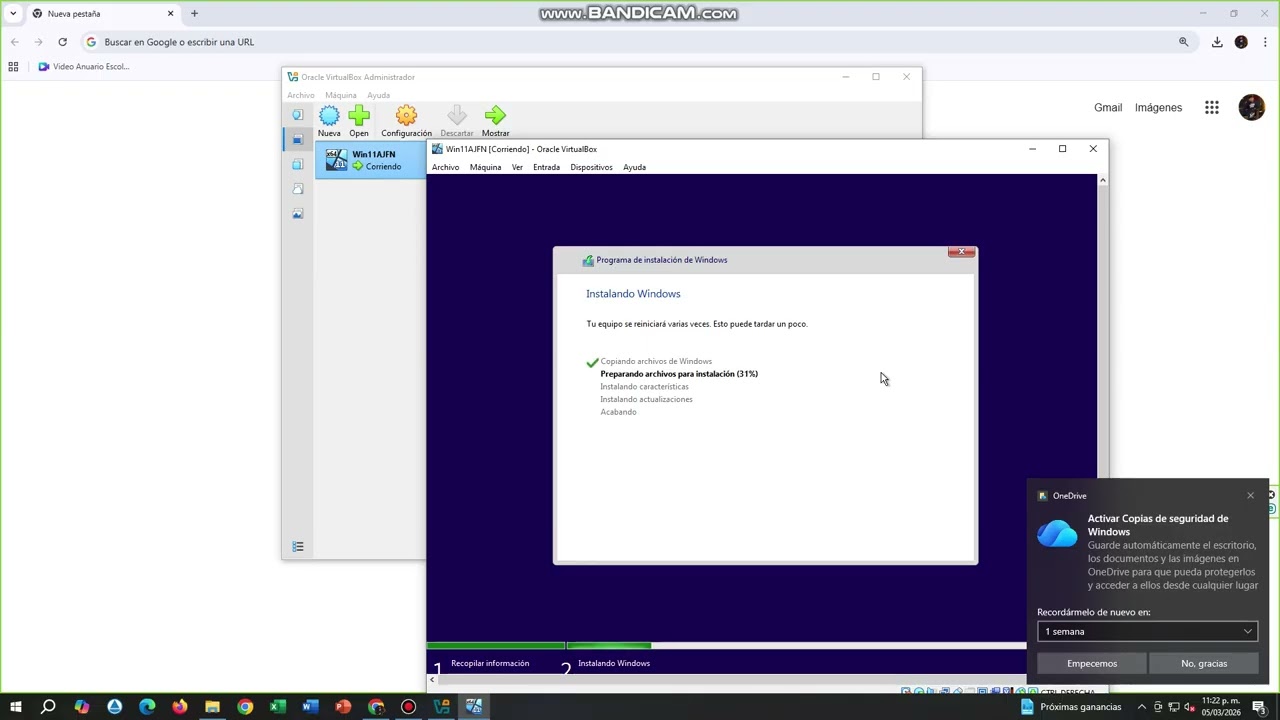Open Excel from the taskbar

click(278, 707)
